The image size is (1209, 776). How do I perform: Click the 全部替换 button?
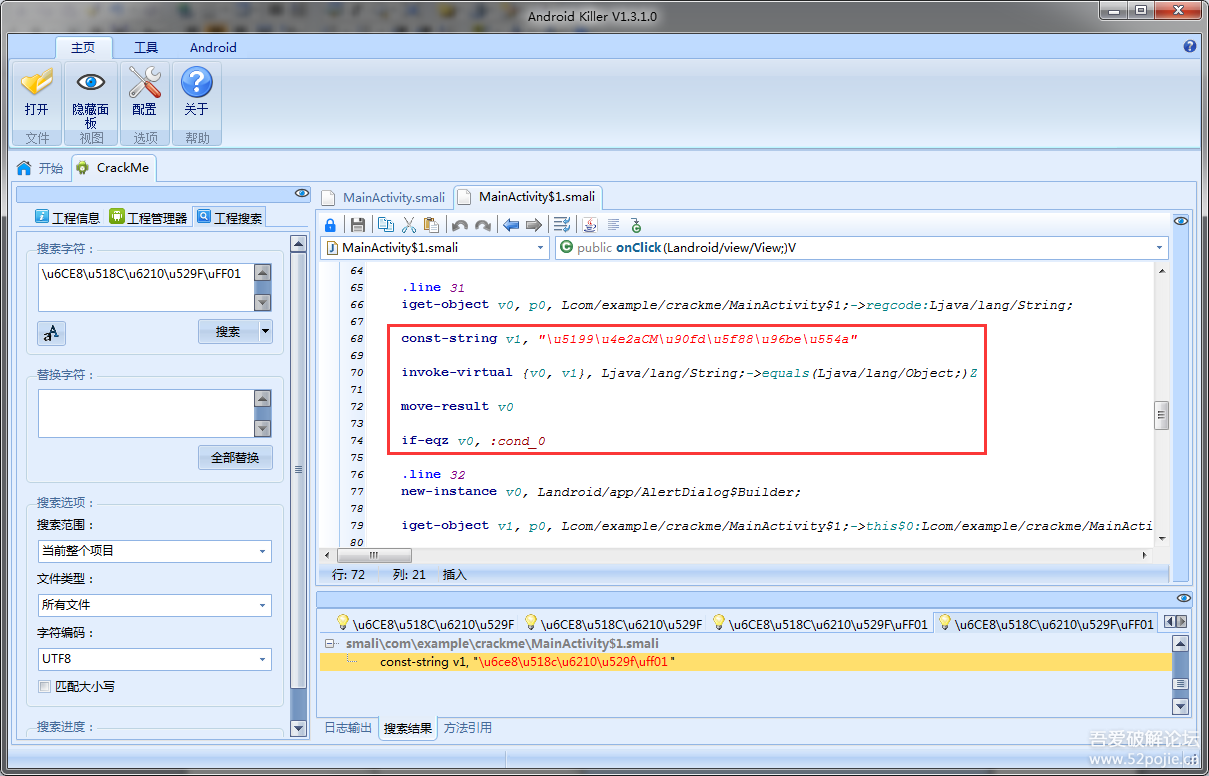[x=235, y=458]
